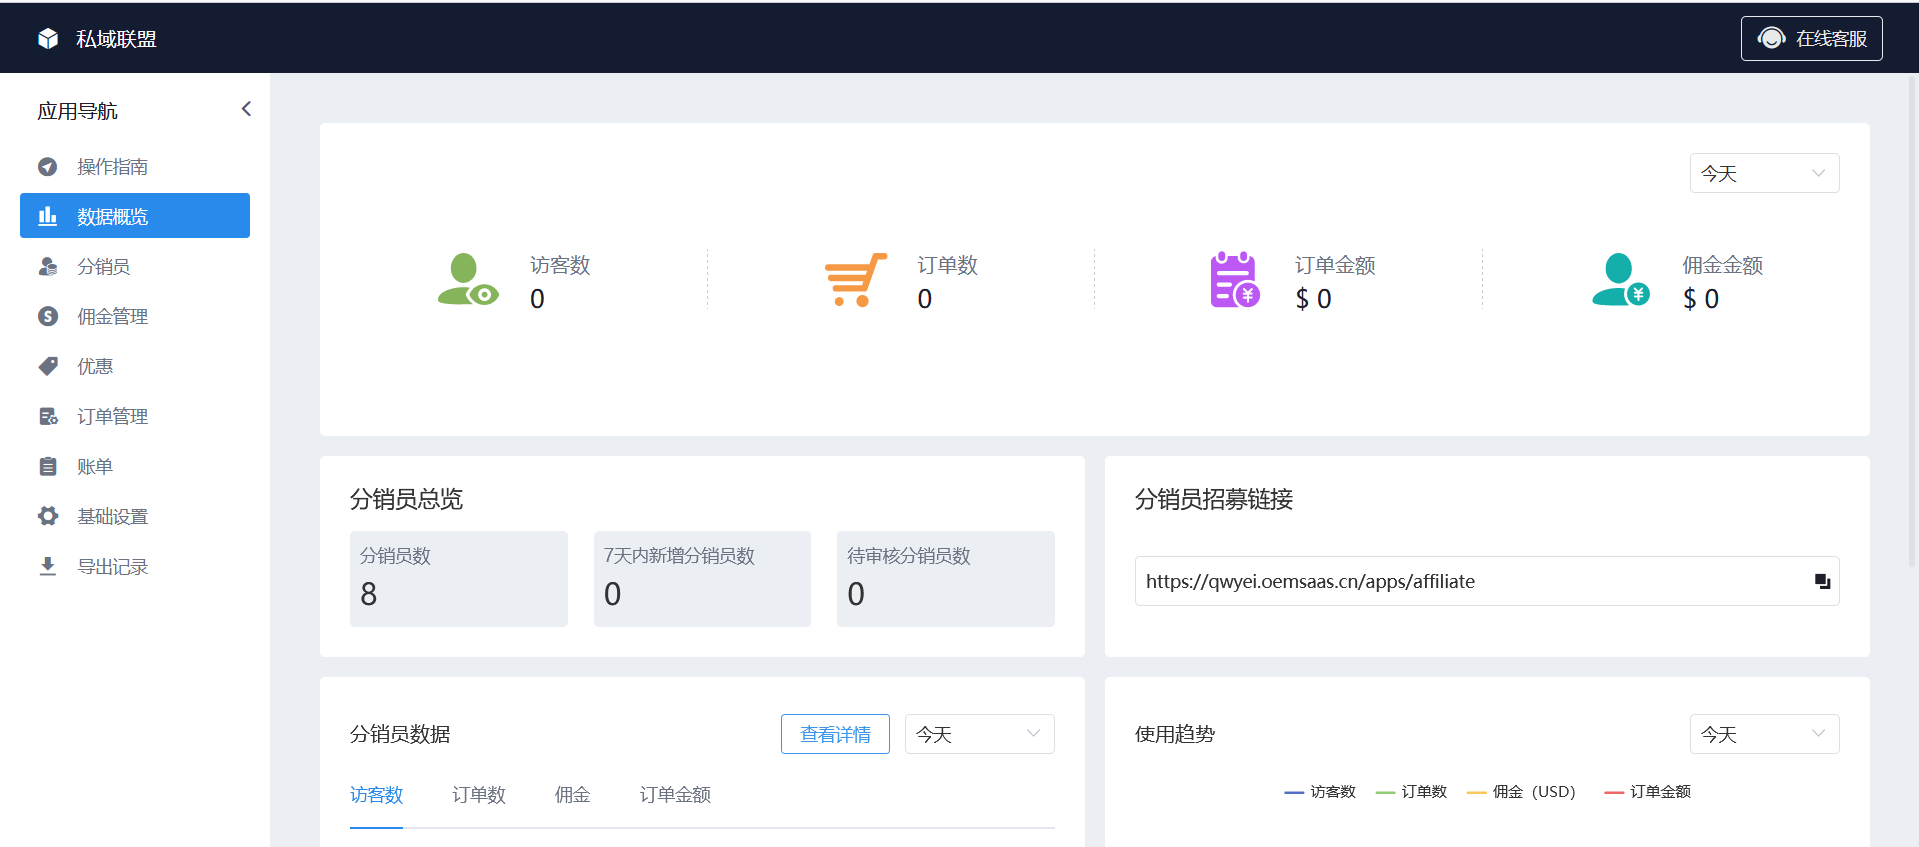Screen dimensions: 1919x847
Task: Open 基础设置 menu item
Action: [x=135, y=516]
